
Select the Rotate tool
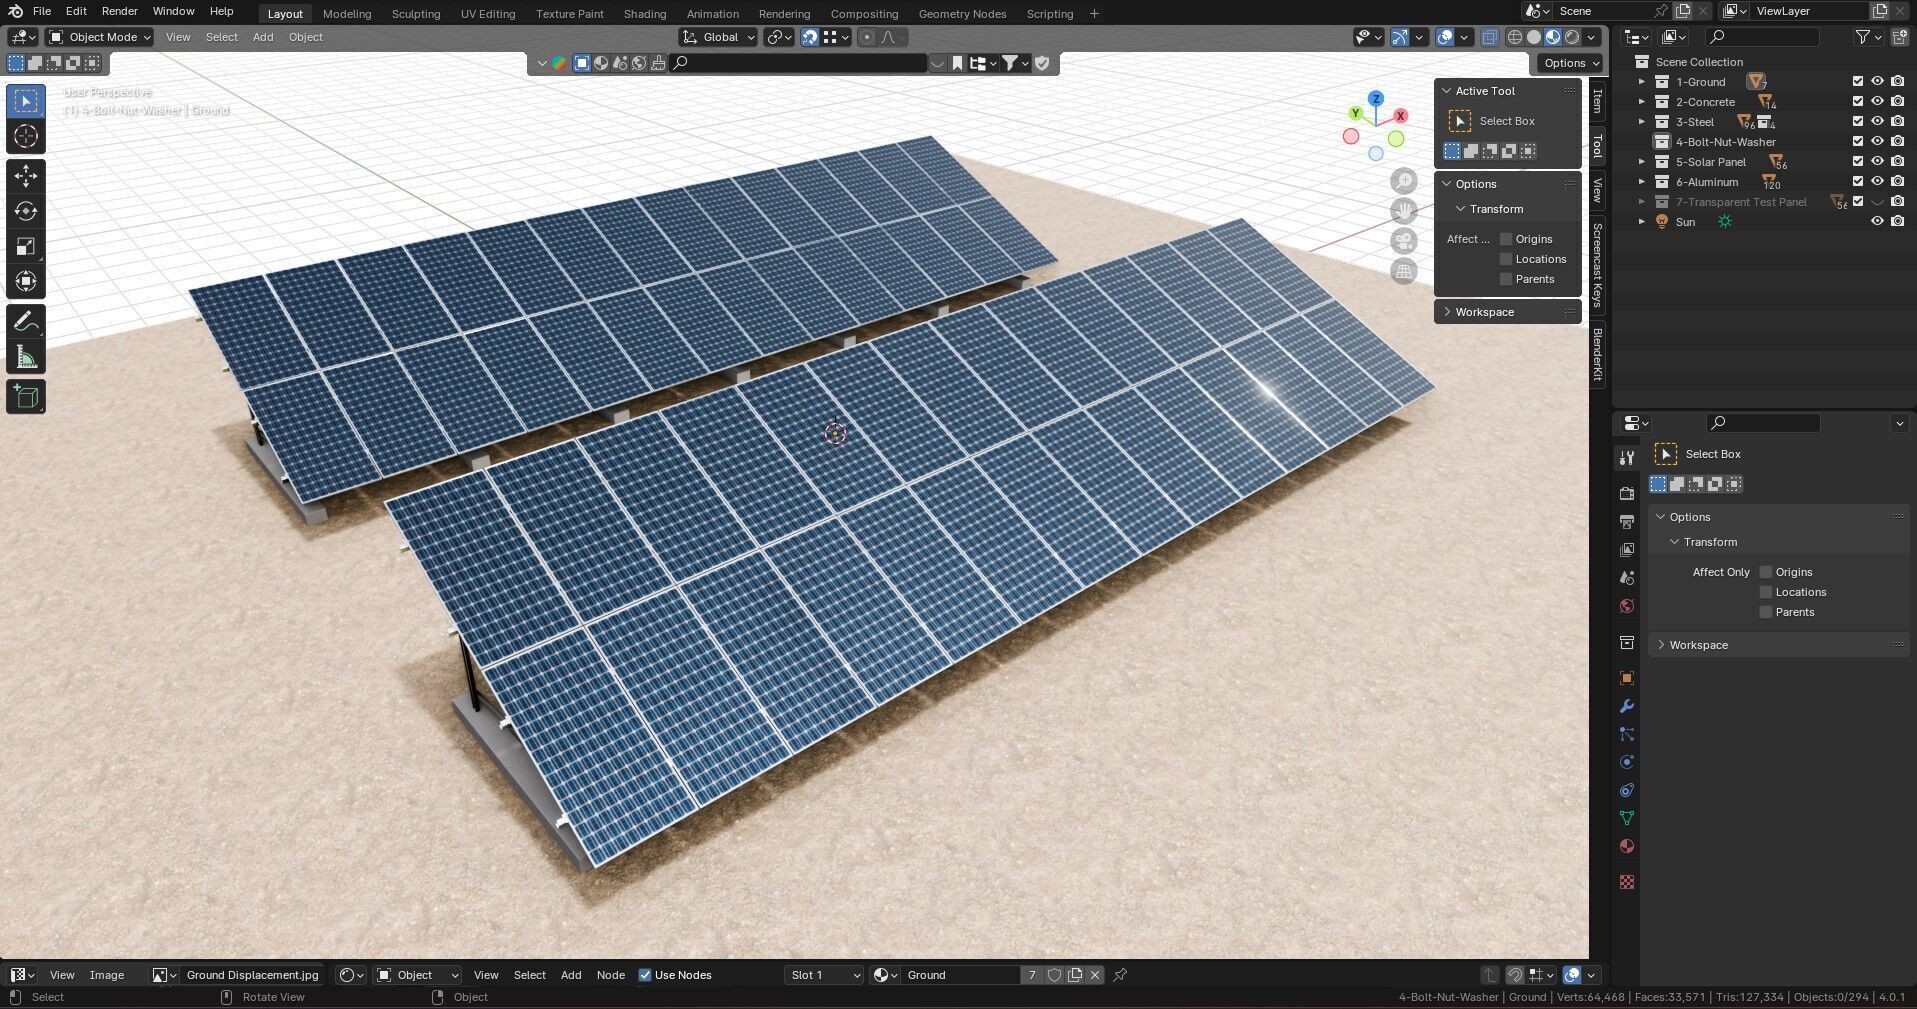coord(26,211)
